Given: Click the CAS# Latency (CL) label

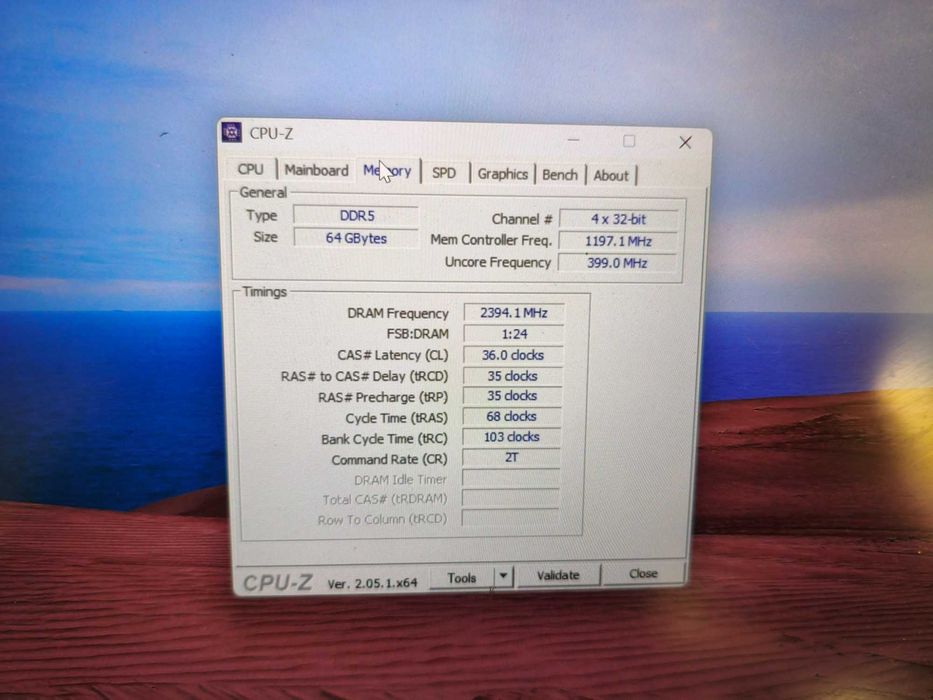Looking at the screenshot, I should point(393,355).
